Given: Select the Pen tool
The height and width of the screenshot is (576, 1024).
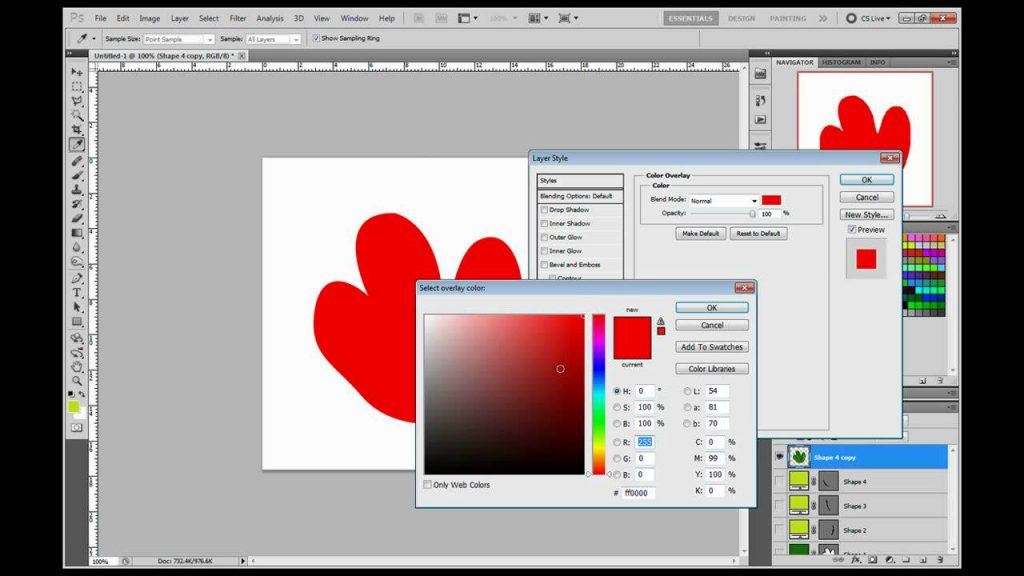Looking at the screenshot, I should (x=77, y=278).
